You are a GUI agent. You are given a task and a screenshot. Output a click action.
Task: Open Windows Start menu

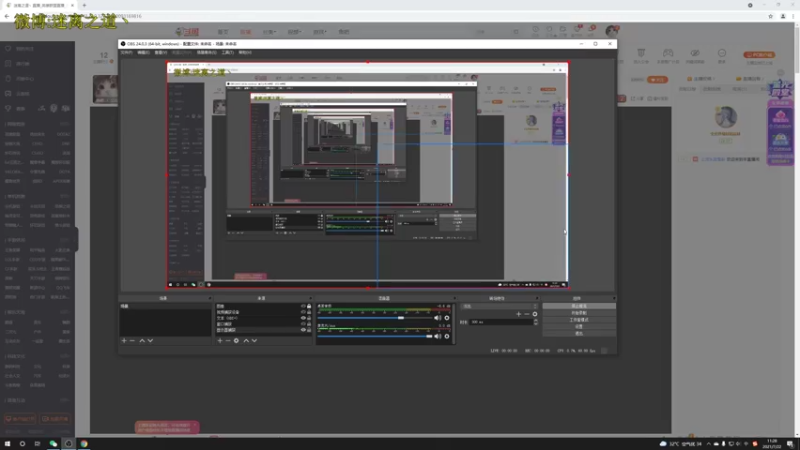tap(7, 444)
